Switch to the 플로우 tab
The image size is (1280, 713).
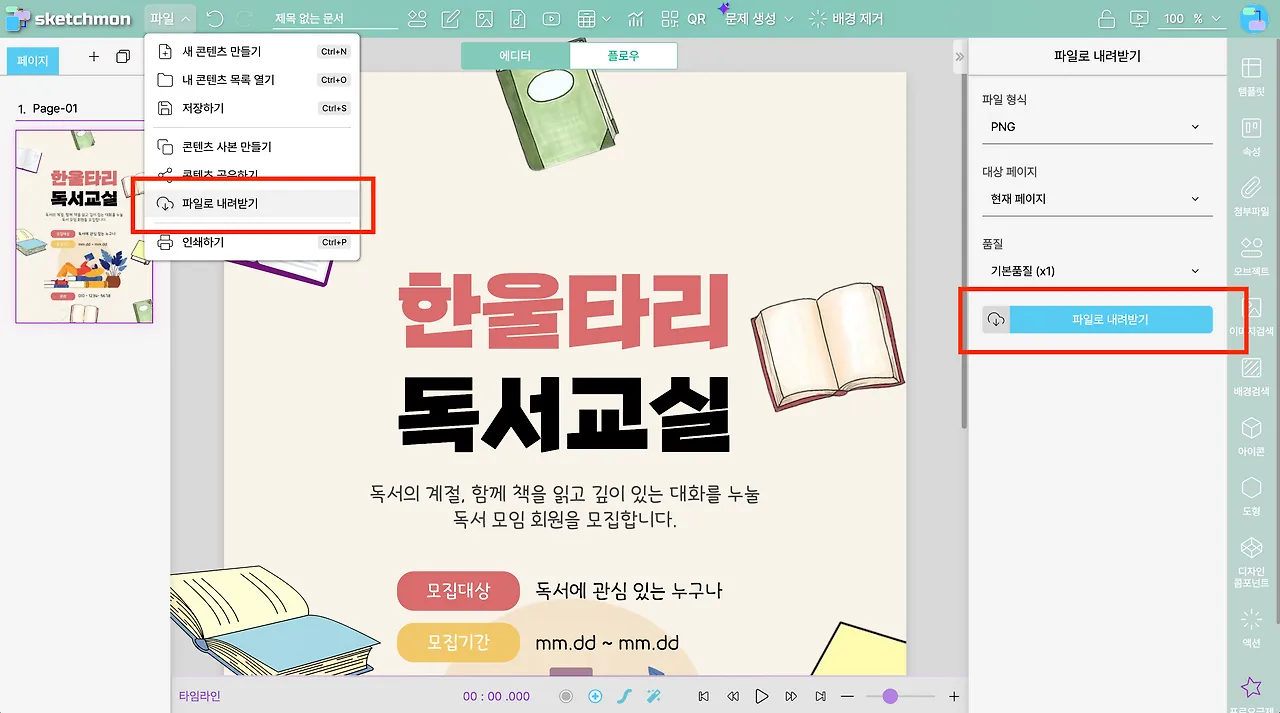pos(623,56)
